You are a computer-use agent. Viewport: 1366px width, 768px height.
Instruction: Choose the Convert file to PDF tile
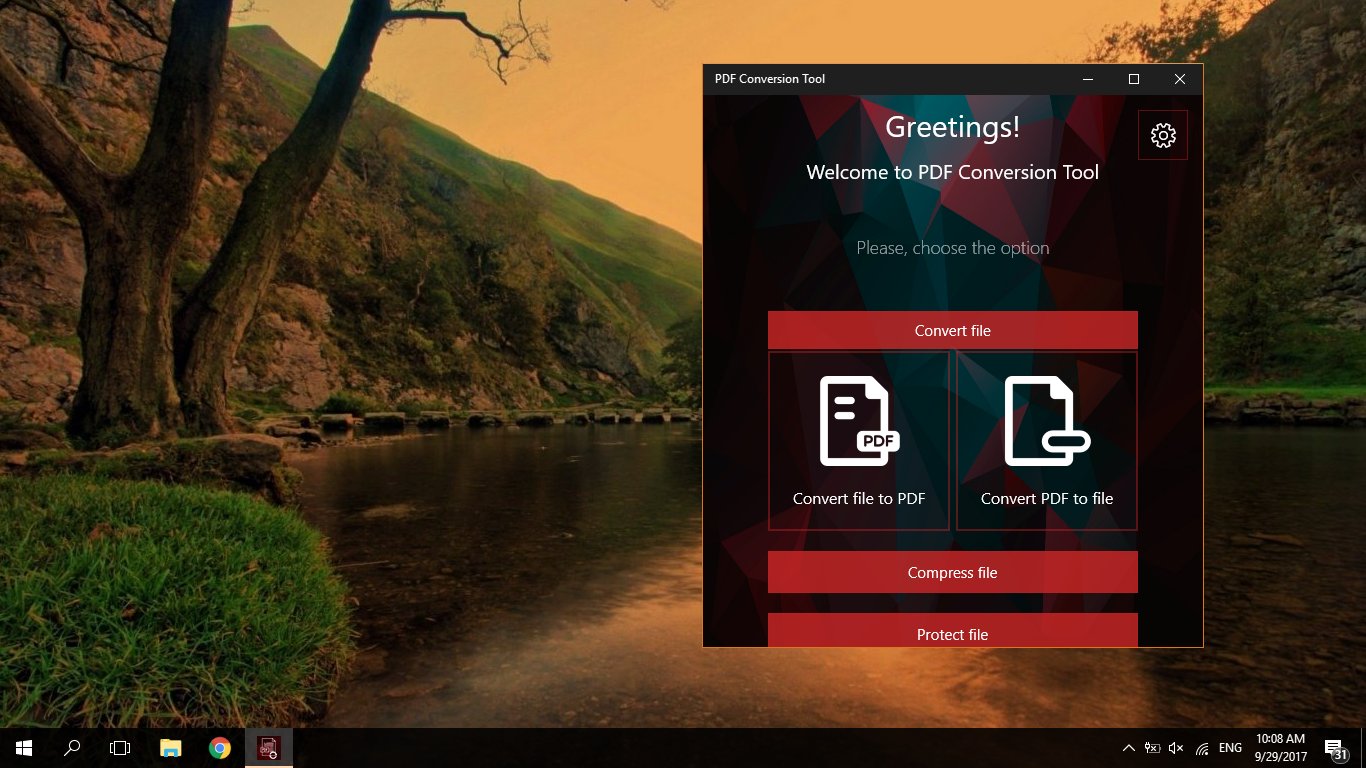(859, 441)
